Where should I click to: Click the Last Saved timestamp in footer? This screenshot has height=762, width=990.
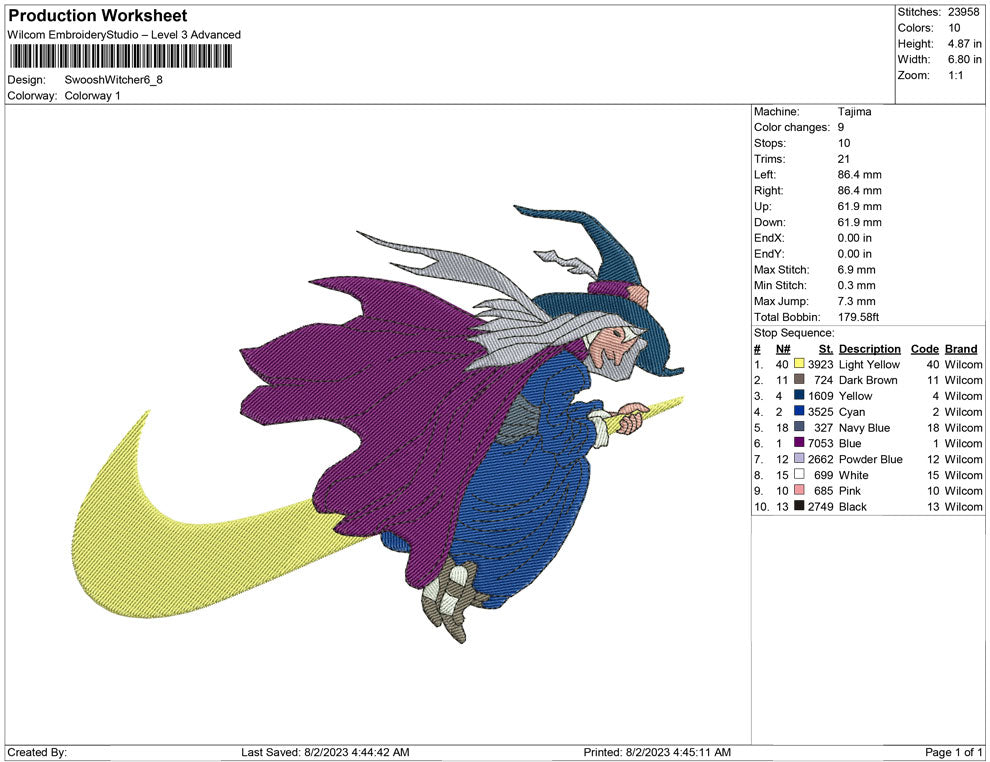point(325,752)
